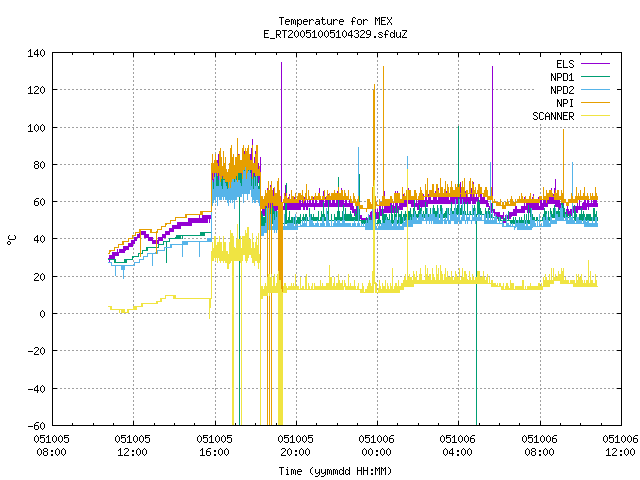Click the purple ELS legend line sample
Image resolution: width=640 pixels, height=480 pixels.
(x=596, y=64)
